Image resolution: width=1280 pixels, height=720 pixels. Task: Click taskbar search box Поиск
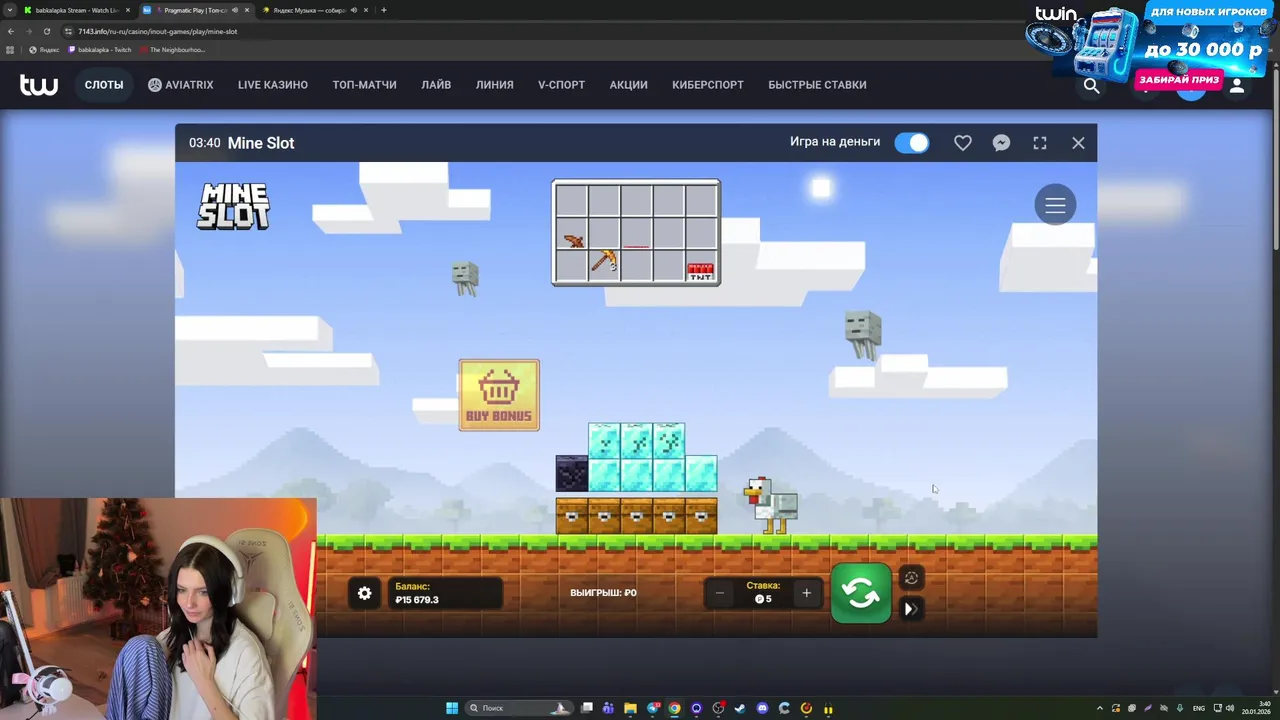pos(518,708)
